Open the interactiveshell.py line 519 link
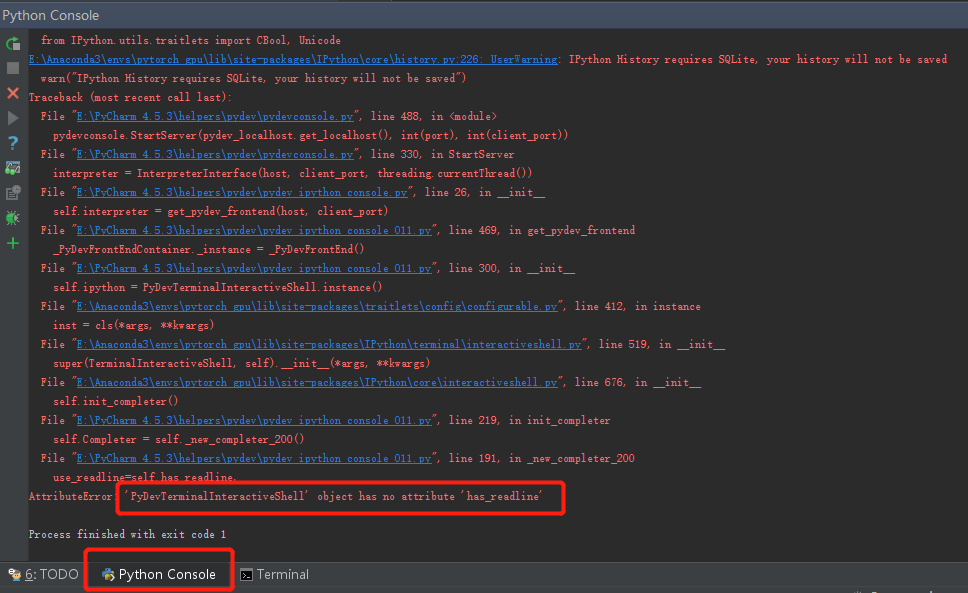Viewport: 968px width, 593px height. [x=318, y=344]
